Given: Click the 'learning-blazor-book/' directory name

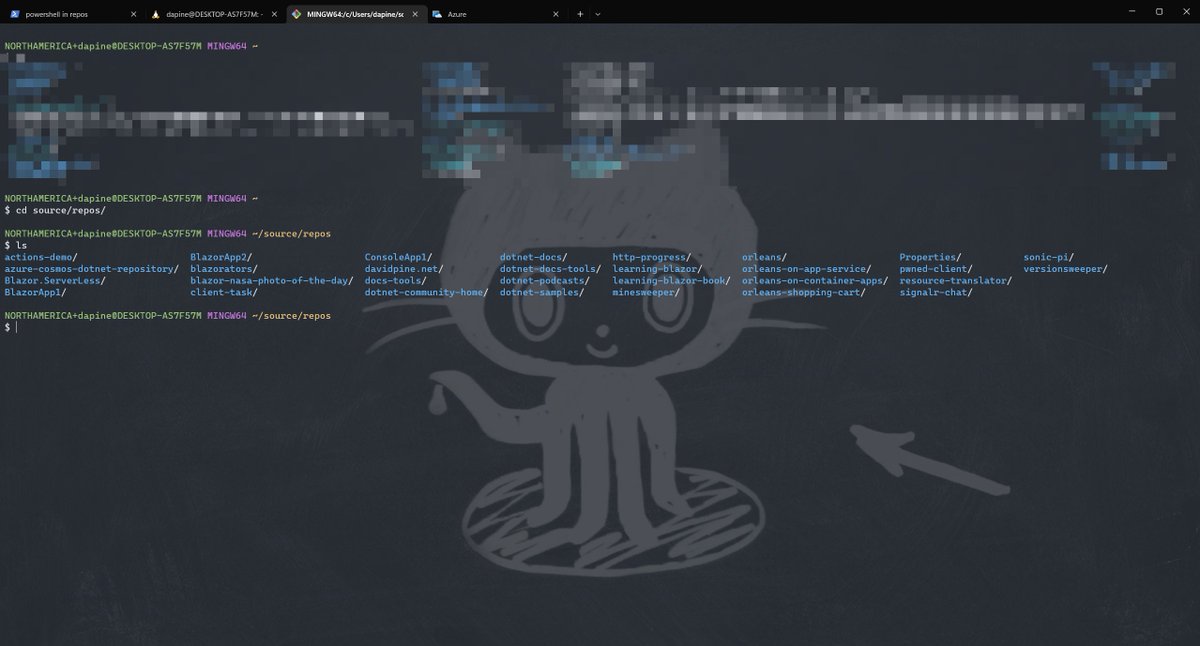Looking at the screenshot, I should point(672,281).
